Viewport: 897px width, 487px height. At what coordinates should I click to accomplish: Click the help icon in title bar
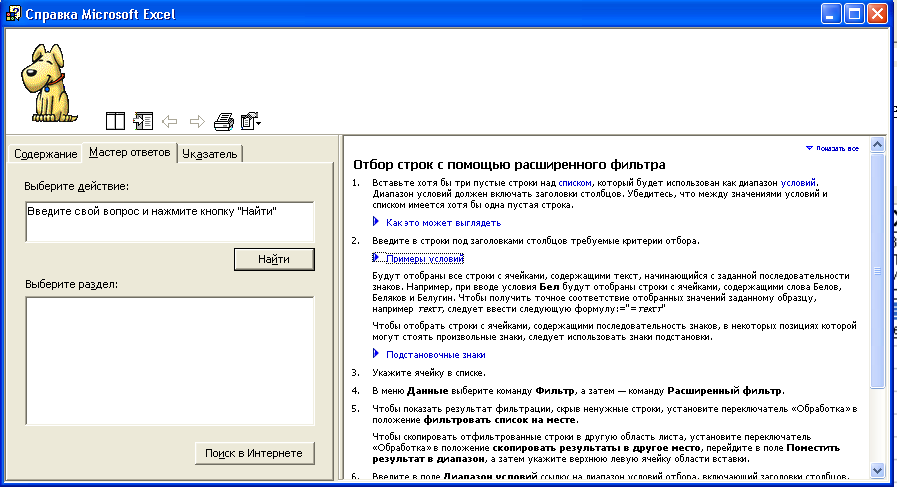point(13,14)
